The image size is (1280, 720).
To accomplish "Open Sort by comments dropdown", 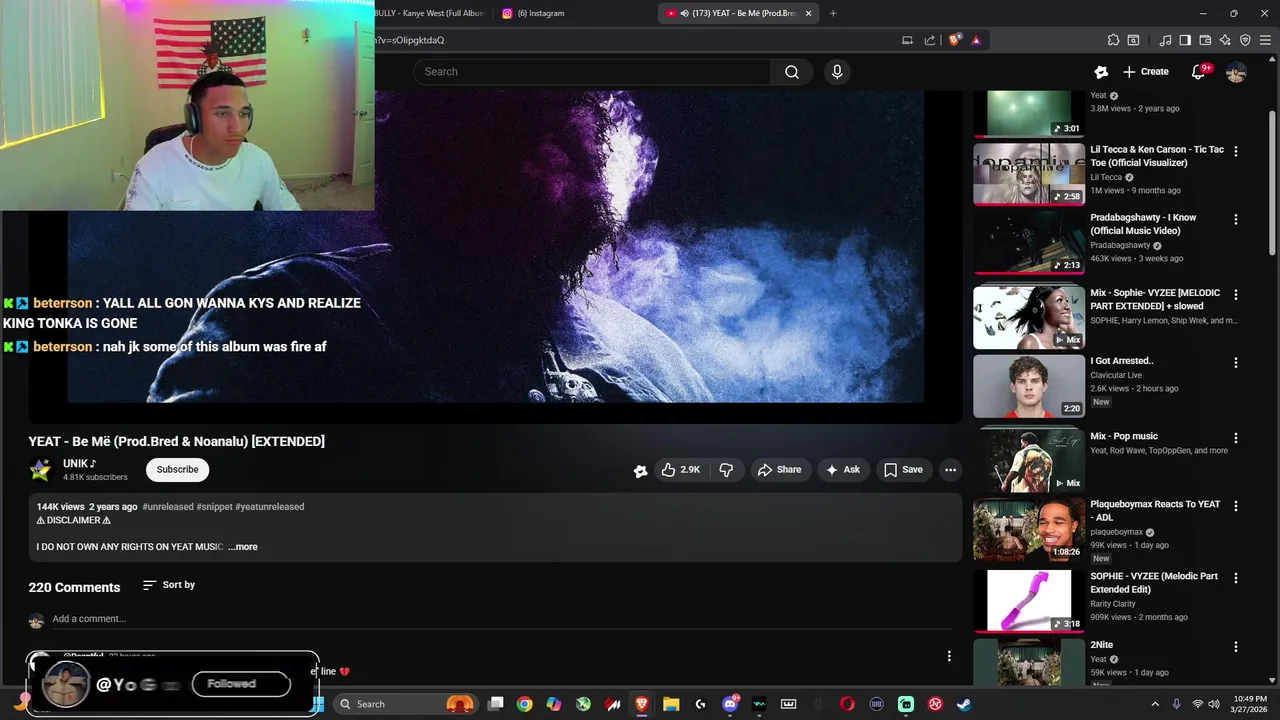I will coord(169,585).
